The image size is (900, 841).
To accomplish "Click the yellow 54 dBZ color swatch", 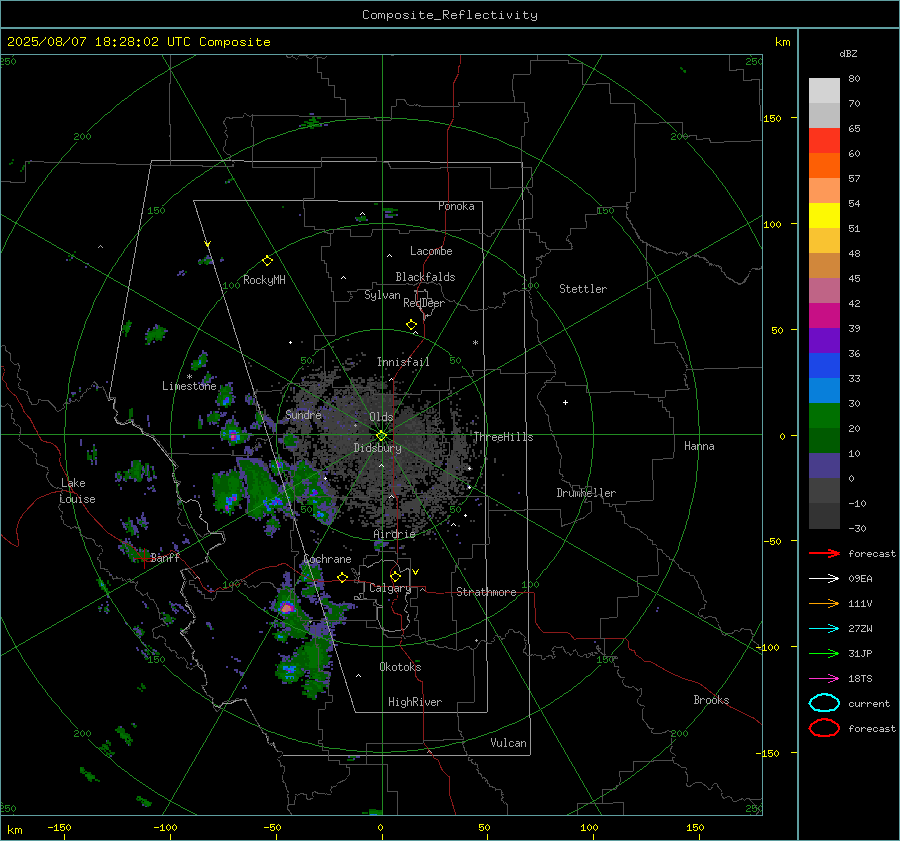I will (824, 215).
